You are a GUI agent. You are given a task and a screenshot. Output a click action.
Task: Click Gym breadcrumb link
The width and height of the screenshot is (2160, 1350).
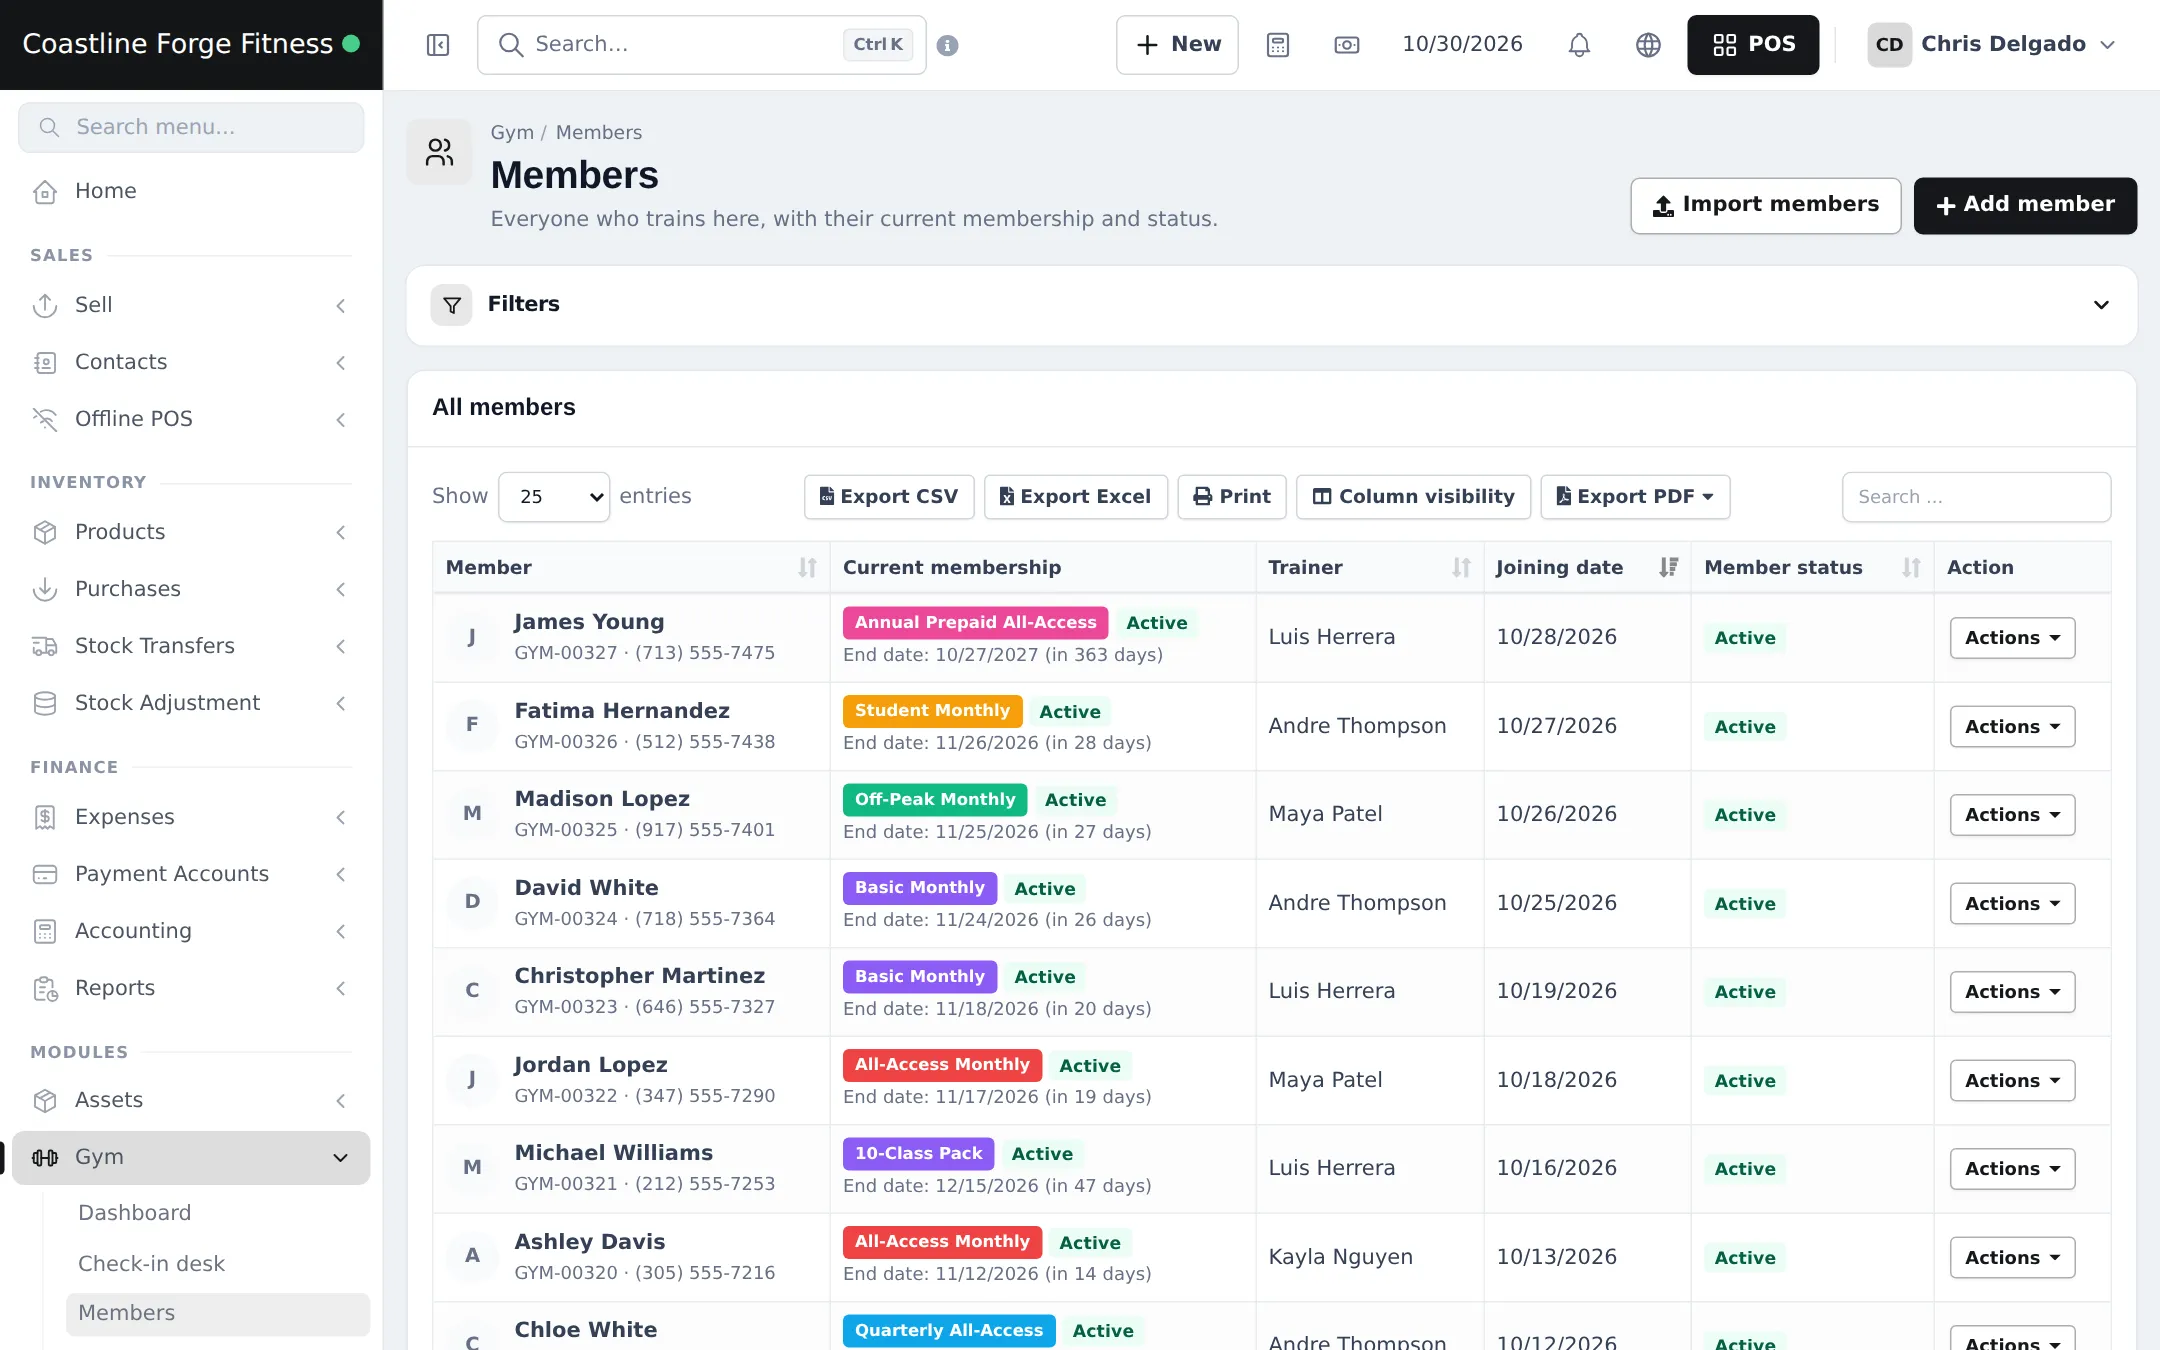click(x=512, y=133)
